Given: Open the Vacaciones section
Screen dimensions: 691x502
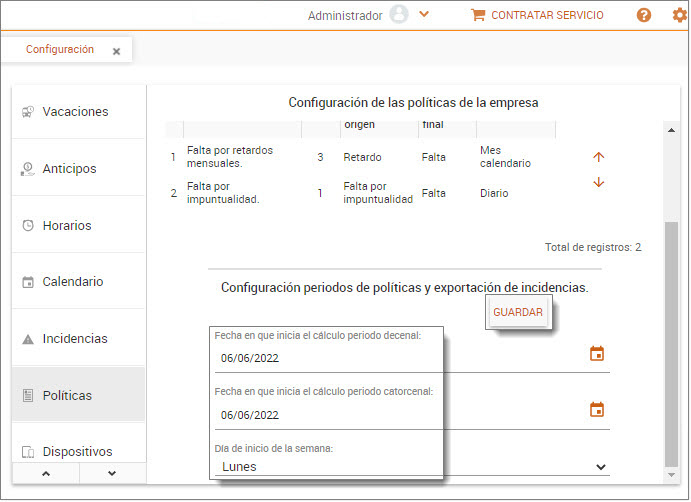Looking at the screenshot, I should coord(75,112).
